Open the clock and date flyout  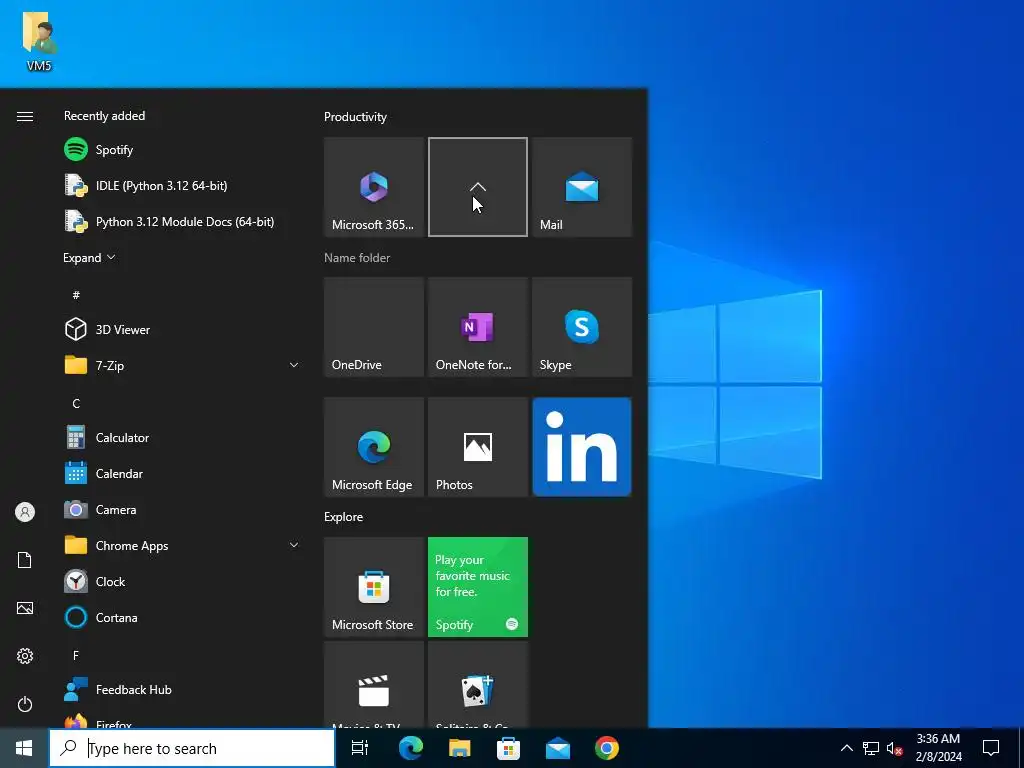pos(938,748)
